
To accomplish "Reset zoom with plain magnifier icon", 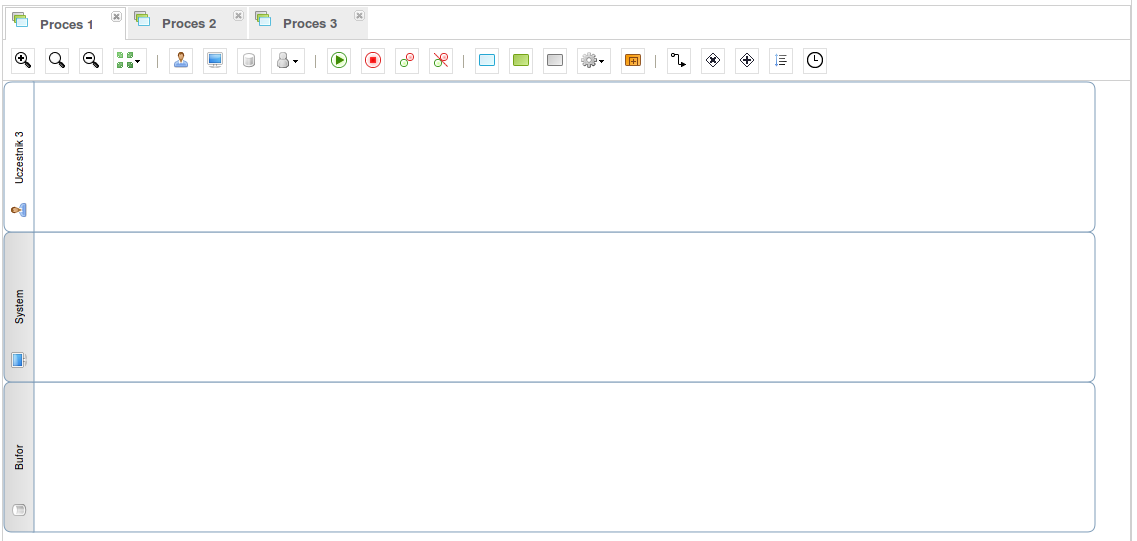I will click(57, 61).
